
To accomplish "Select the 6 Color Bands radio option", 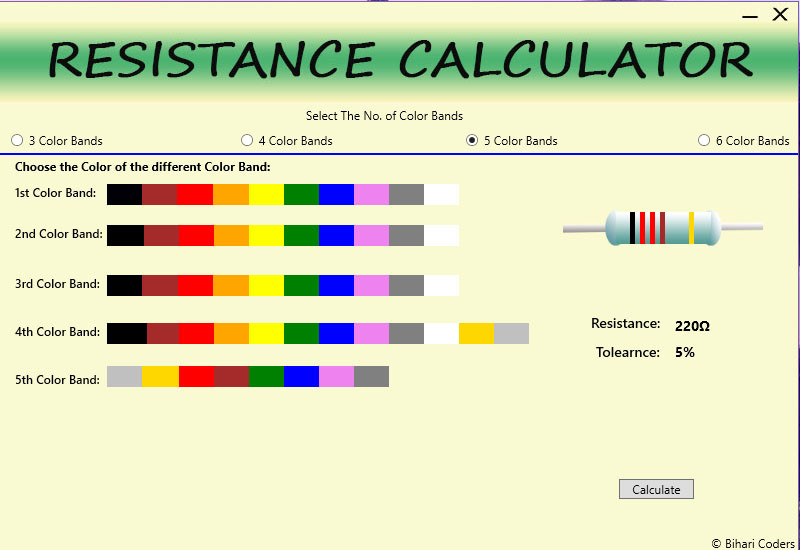I will click(x=743, y=140).
